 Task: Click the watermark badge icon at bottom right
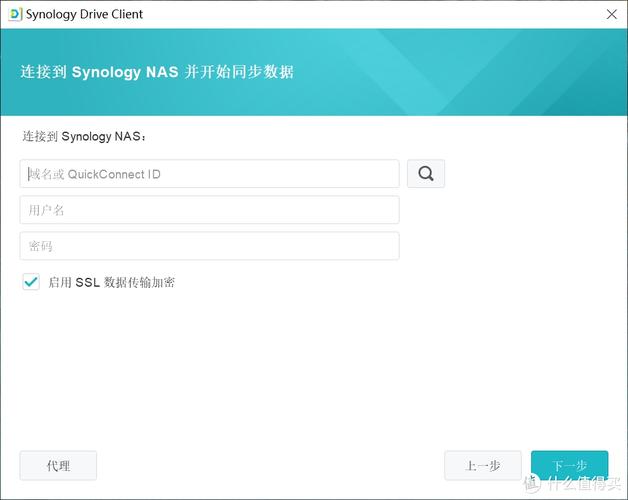531,483
